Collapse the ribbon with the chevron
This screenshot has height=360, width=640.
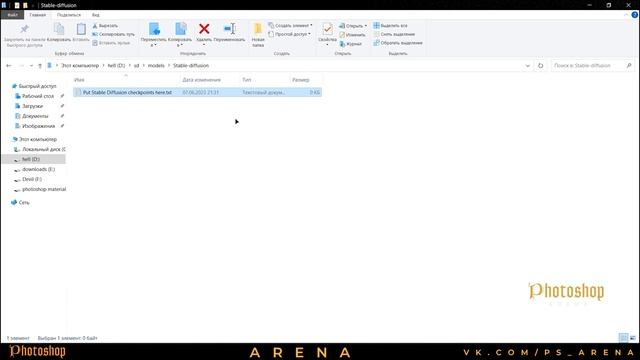click(626, 15)
